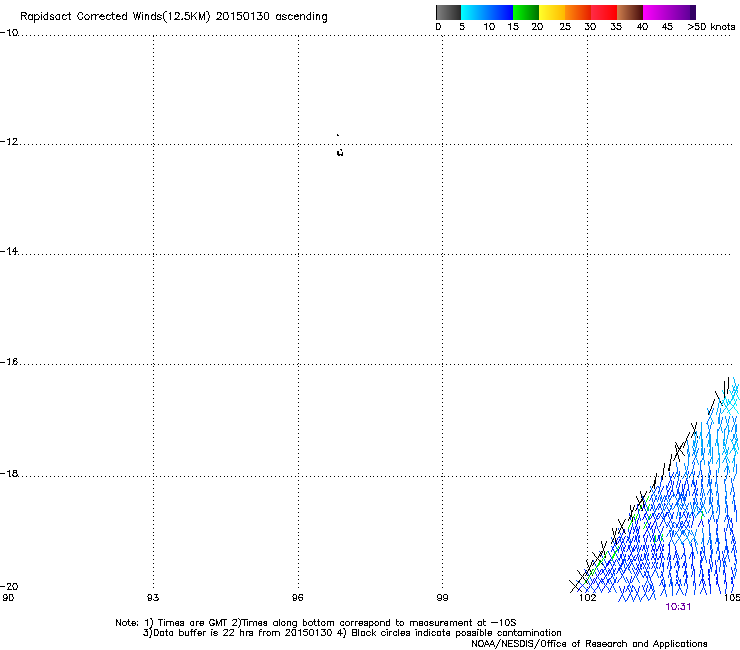
Task: Click the purple '10:31' time stamp
Action: tap(678, 607)
